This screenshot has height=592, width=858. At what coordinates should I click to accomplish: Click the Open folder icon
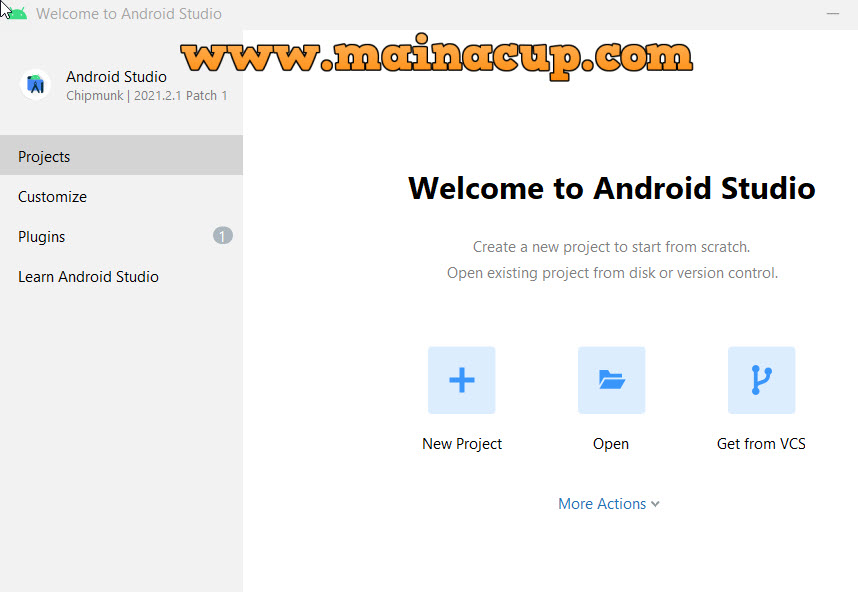click(611, 380)
